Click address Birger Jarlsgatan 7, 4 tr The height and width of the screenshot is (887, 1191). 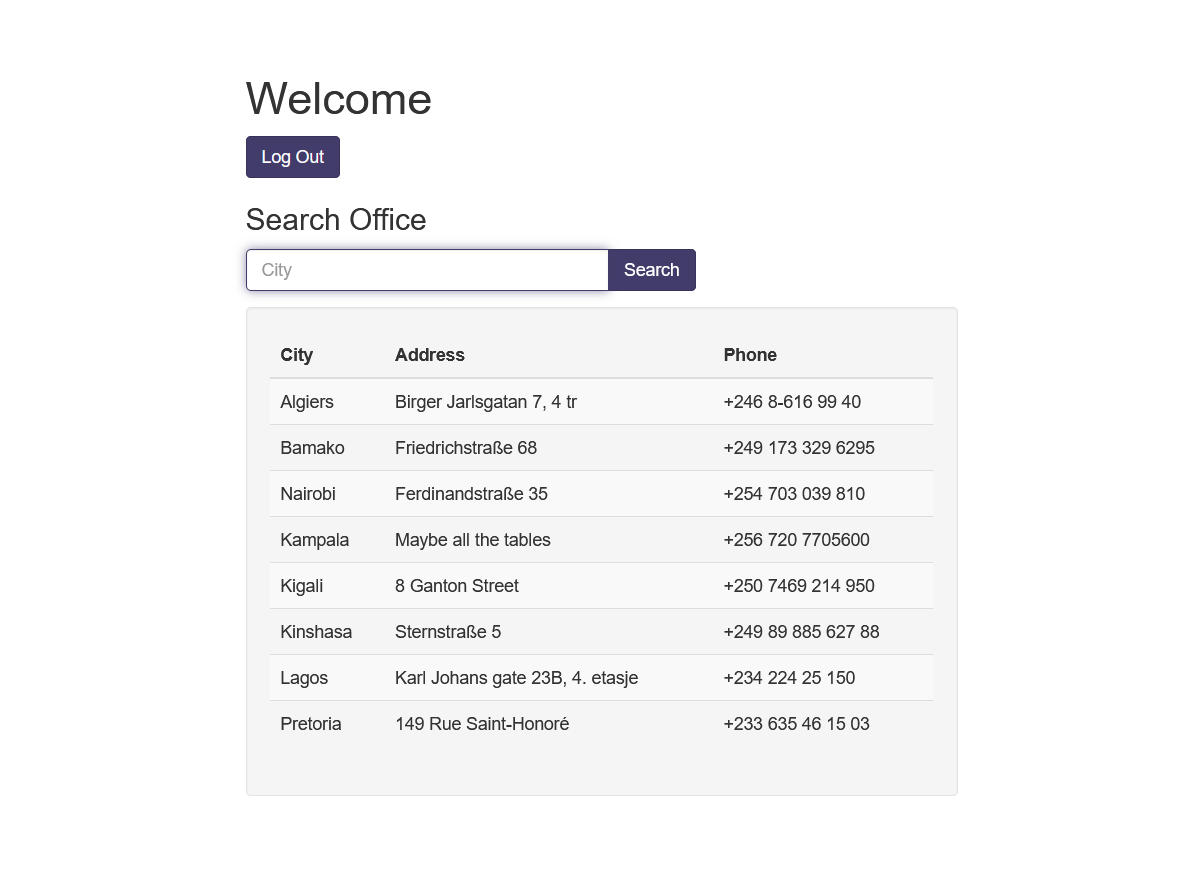(486, 402)
